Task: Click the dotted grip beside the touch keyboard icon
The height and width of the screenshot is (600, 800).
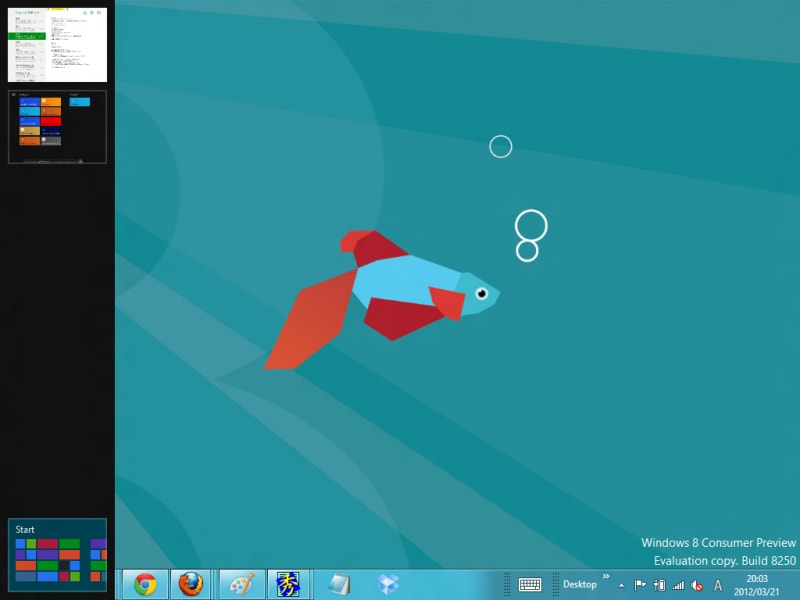Action: (508, 585)
